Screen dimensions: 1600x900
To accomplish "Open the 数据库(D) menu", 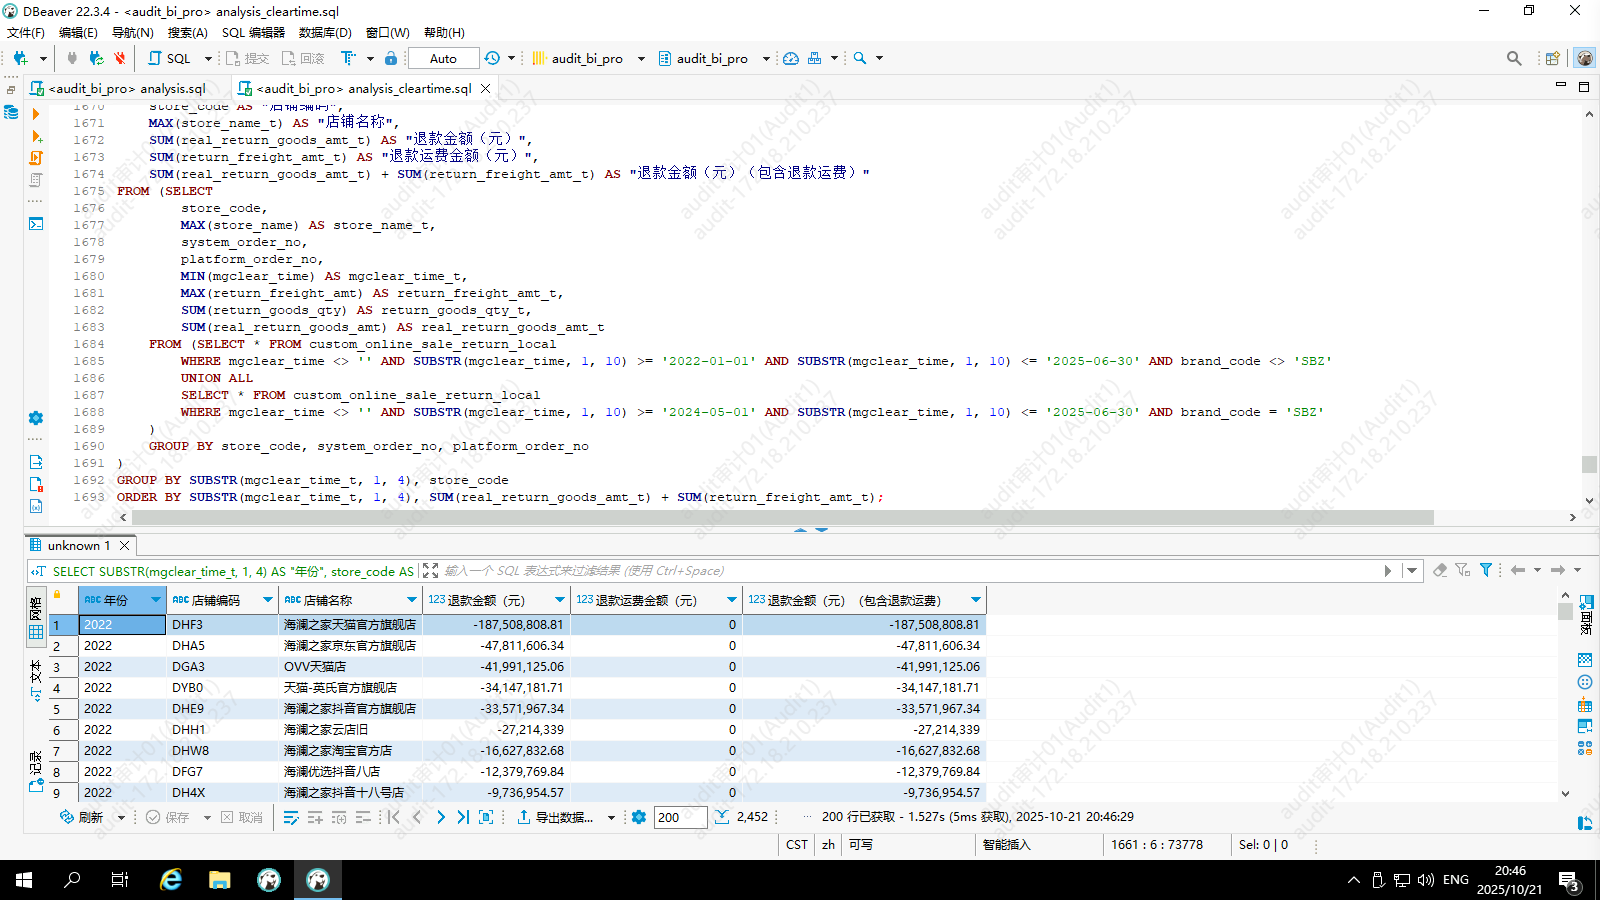I will [325, 32].
